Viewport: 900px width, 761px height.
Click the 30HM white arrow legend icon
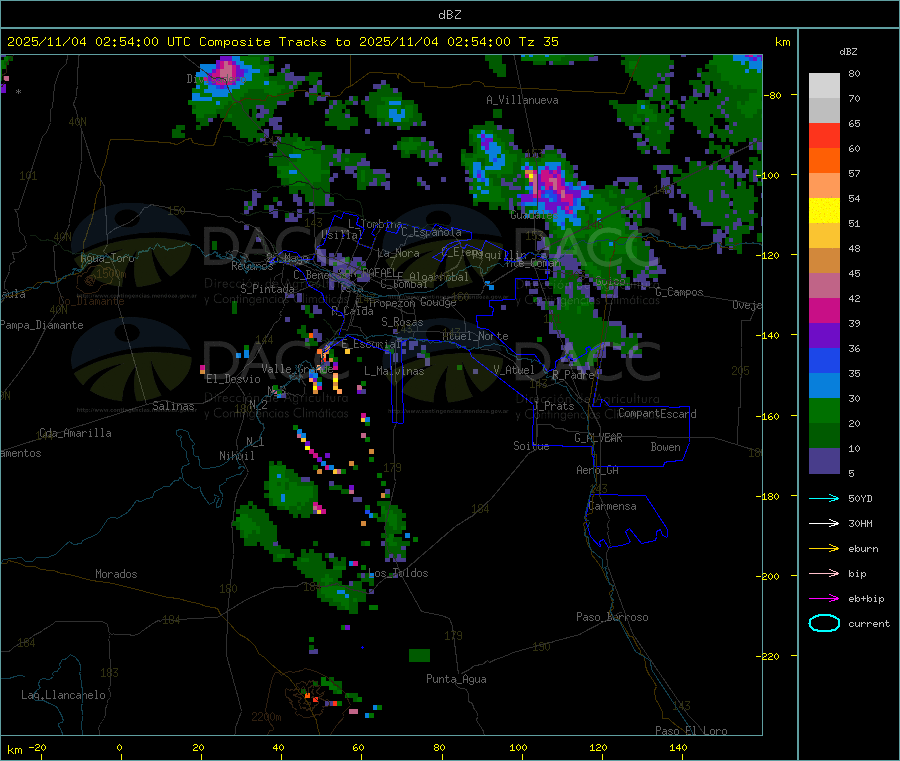point(824,523)
